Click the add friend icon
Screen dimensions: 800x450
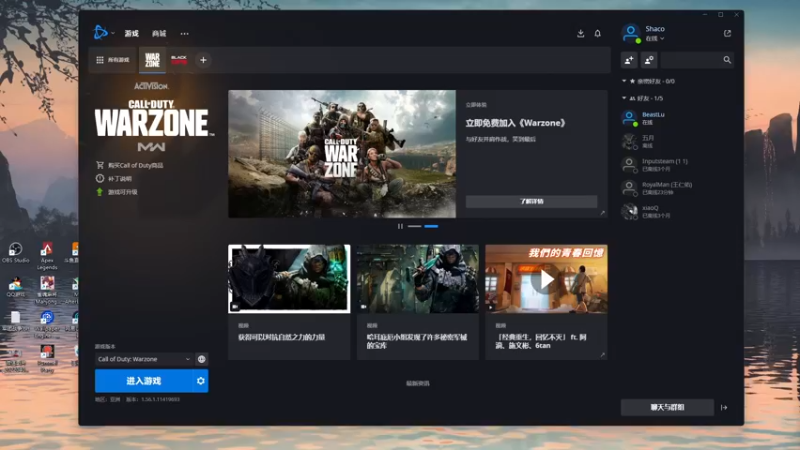click(629, 60)
